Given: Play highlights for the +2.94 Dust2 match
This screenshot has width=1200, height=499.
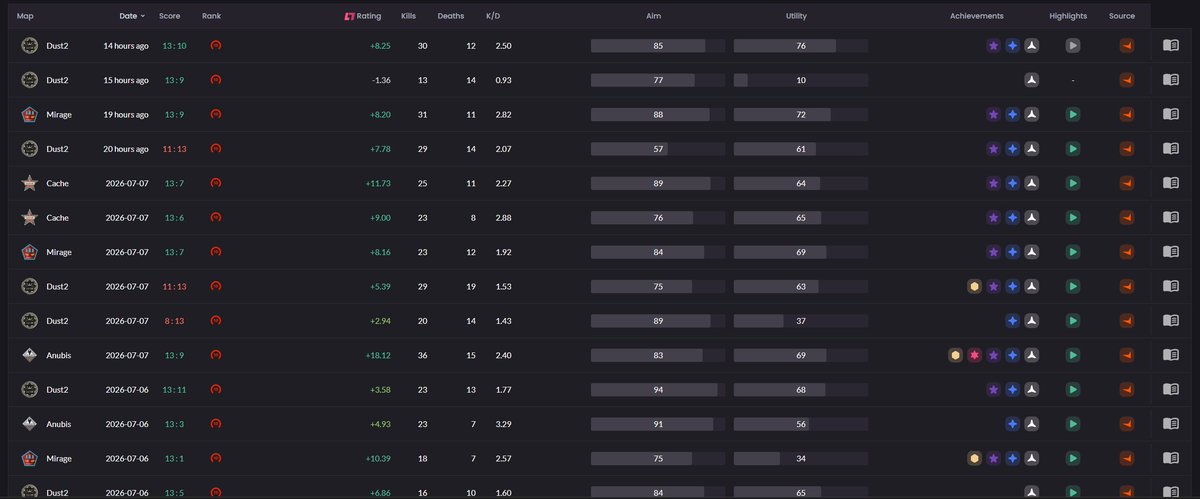Looking at the screenshot, I should 1072,321.
